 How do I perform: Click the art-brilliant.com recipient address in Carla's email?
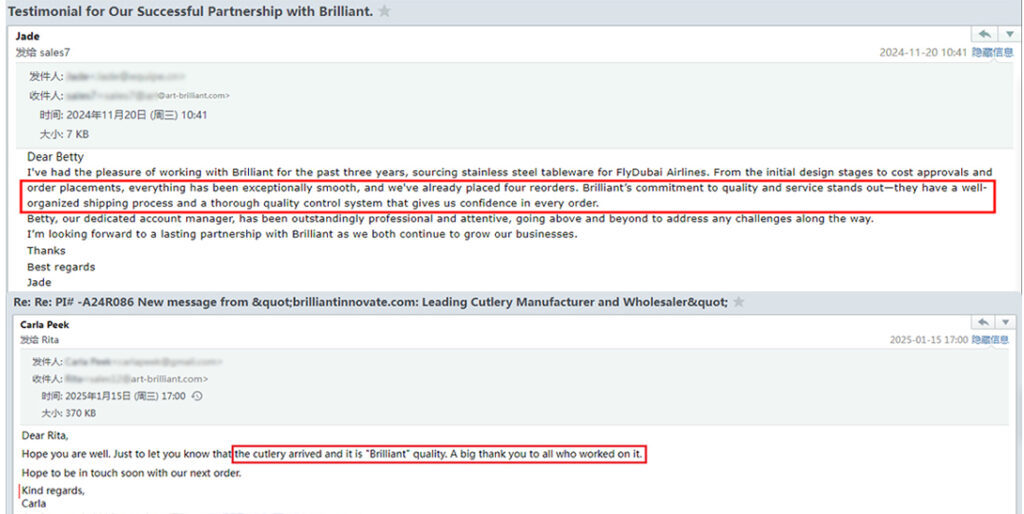point(172,379)
